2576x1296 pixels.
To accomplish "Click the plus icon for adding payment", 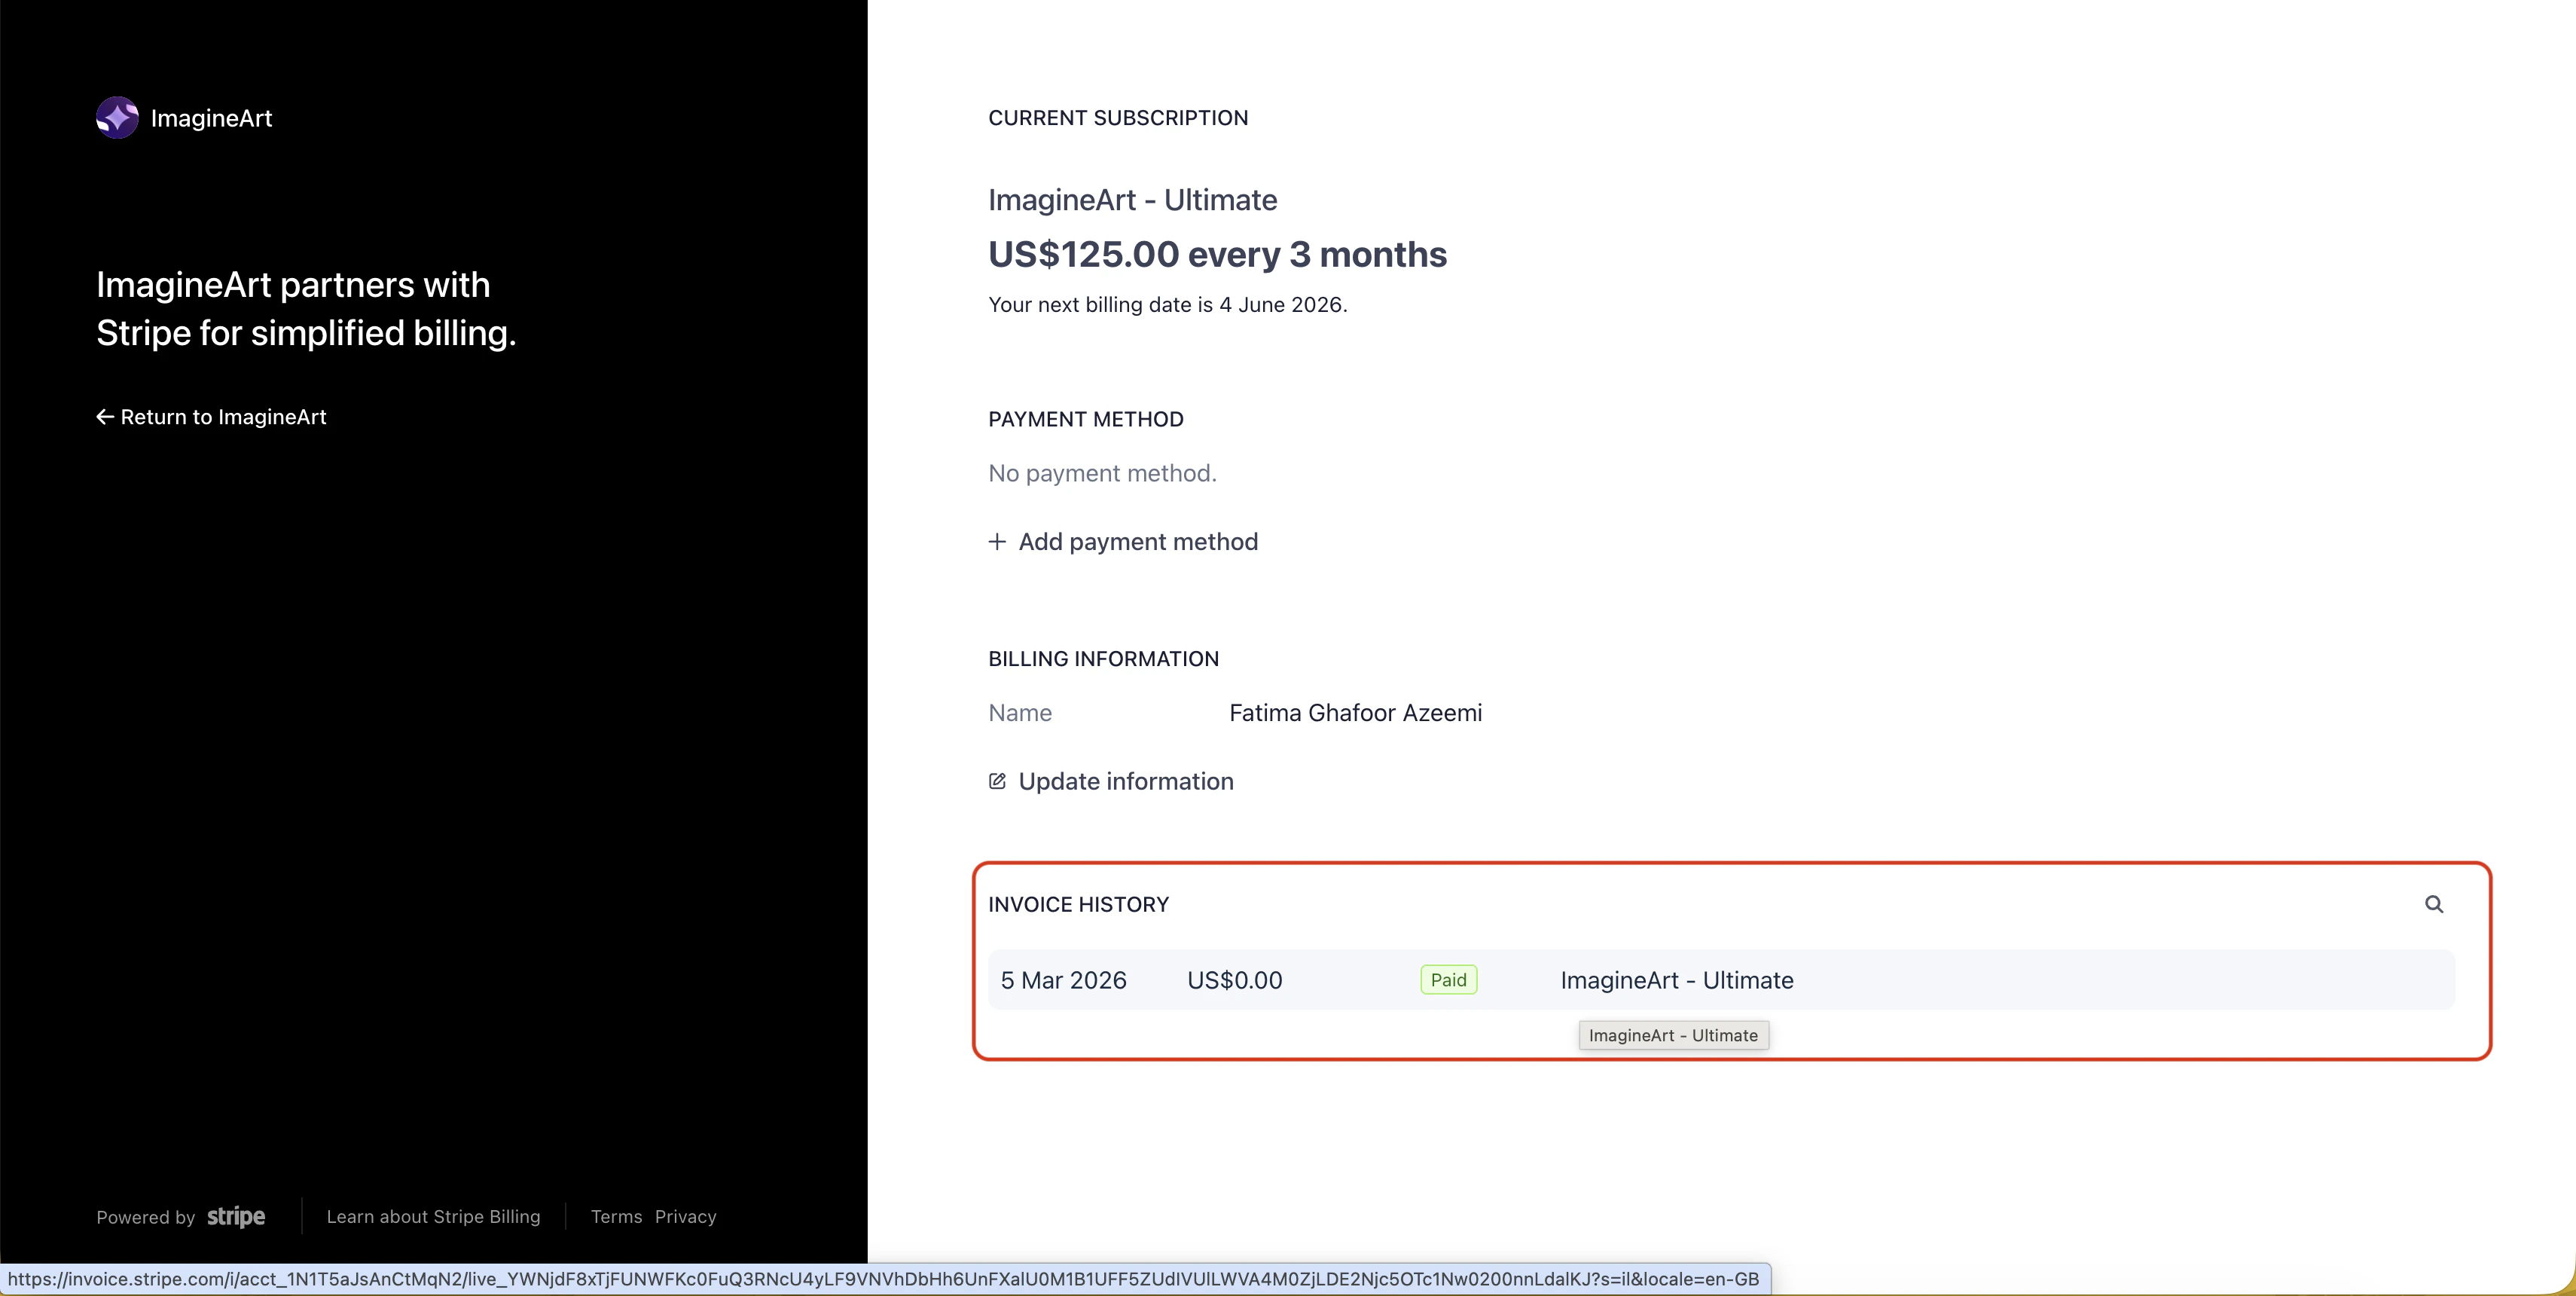I will [997, 542].
